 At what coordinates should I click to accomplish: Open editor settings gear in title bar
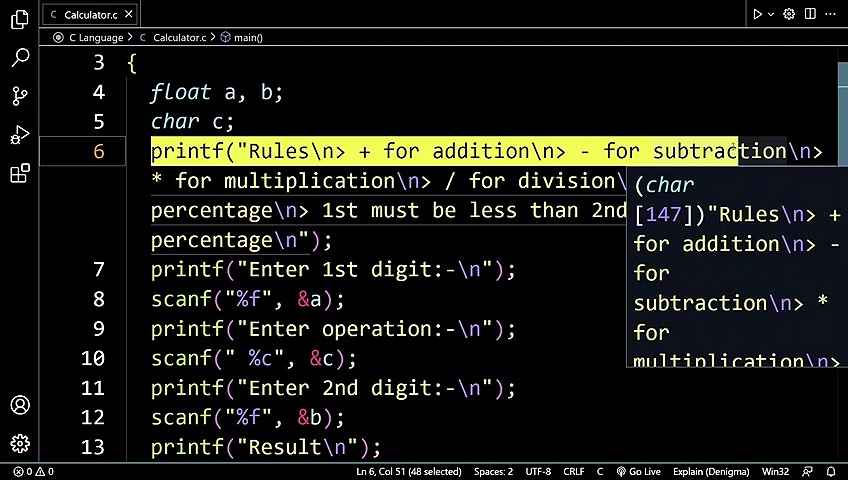coord(789,14)
